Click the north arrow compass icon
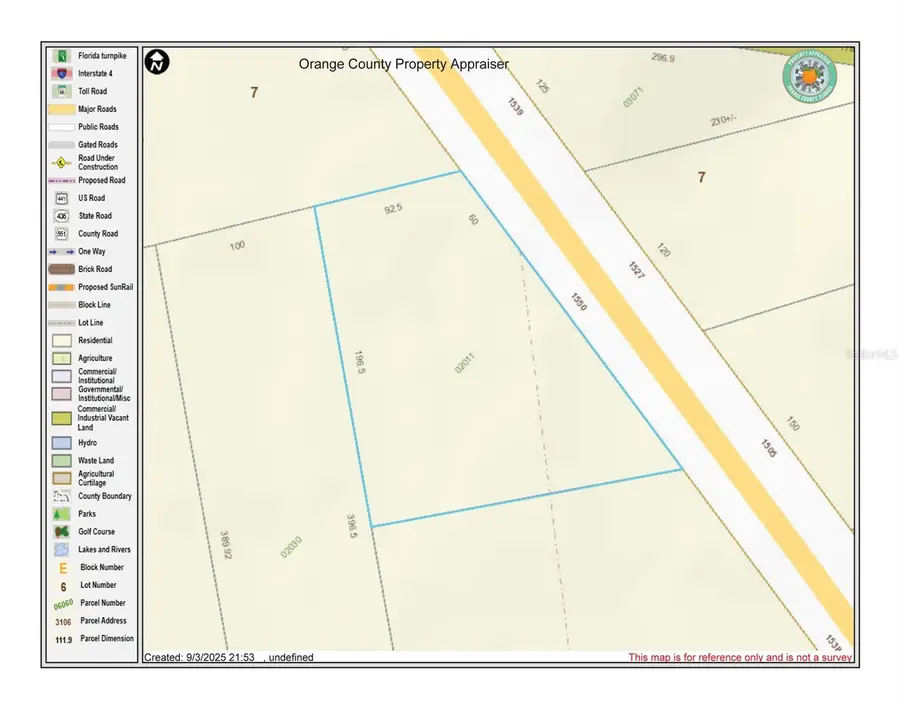 pos(157,62)
